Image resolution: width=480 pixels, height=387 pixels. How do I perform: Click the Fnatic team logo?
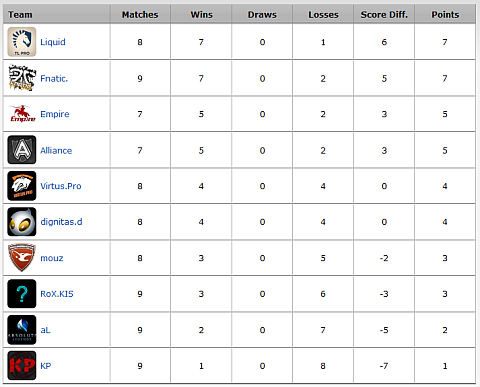22,78
